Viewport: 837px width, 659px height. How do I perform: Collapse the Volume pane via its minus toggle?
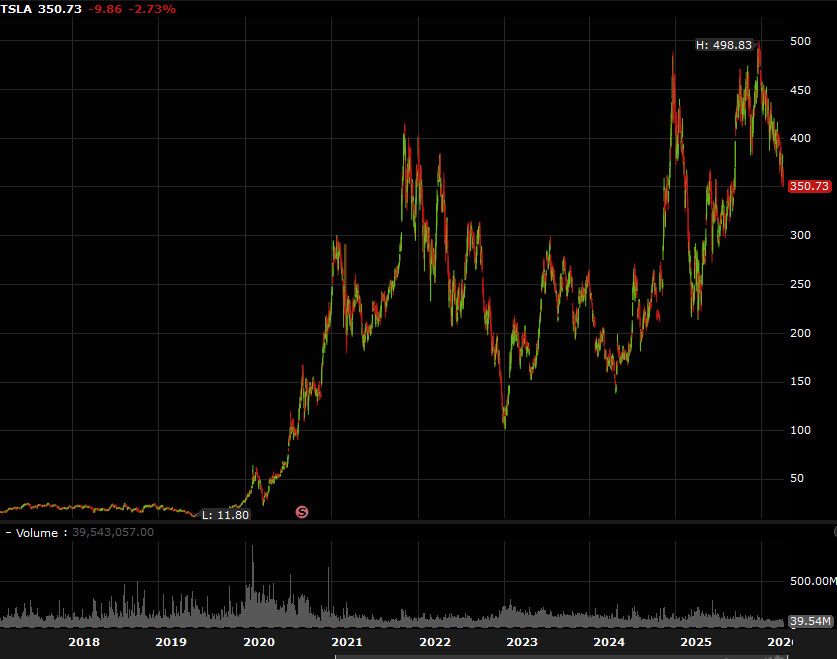[8, 533]
